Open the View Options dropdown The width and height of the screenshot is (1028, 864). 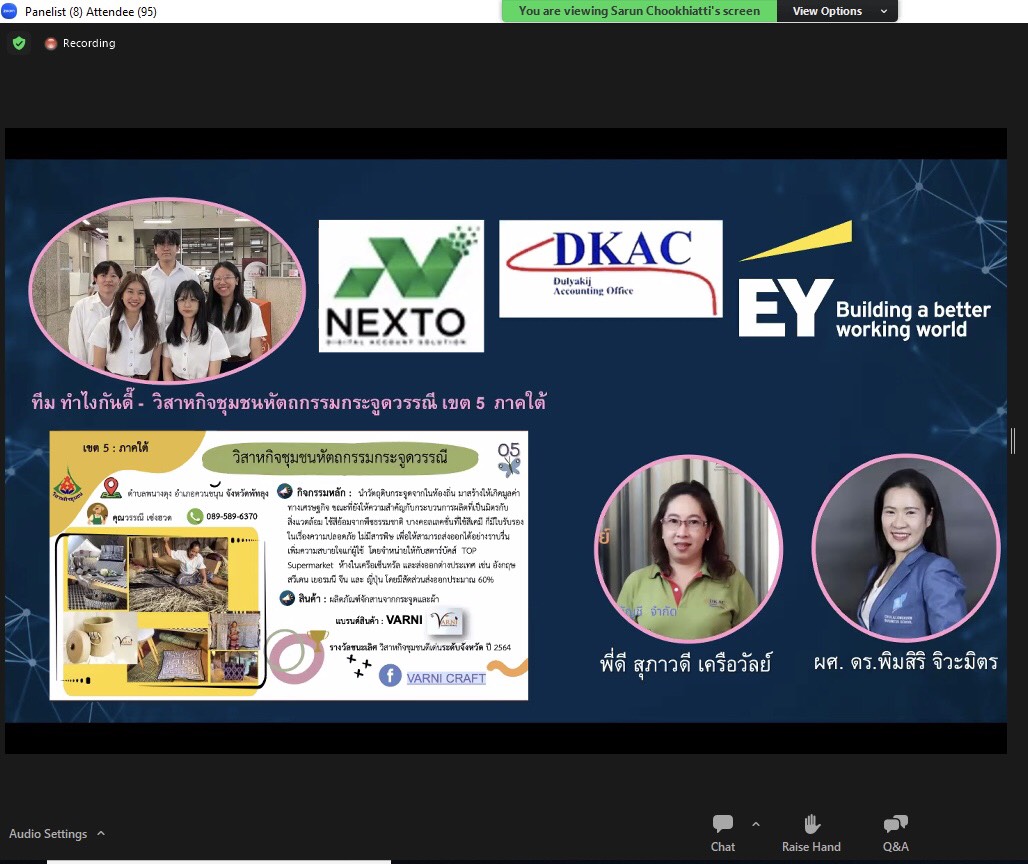point(837,11)
